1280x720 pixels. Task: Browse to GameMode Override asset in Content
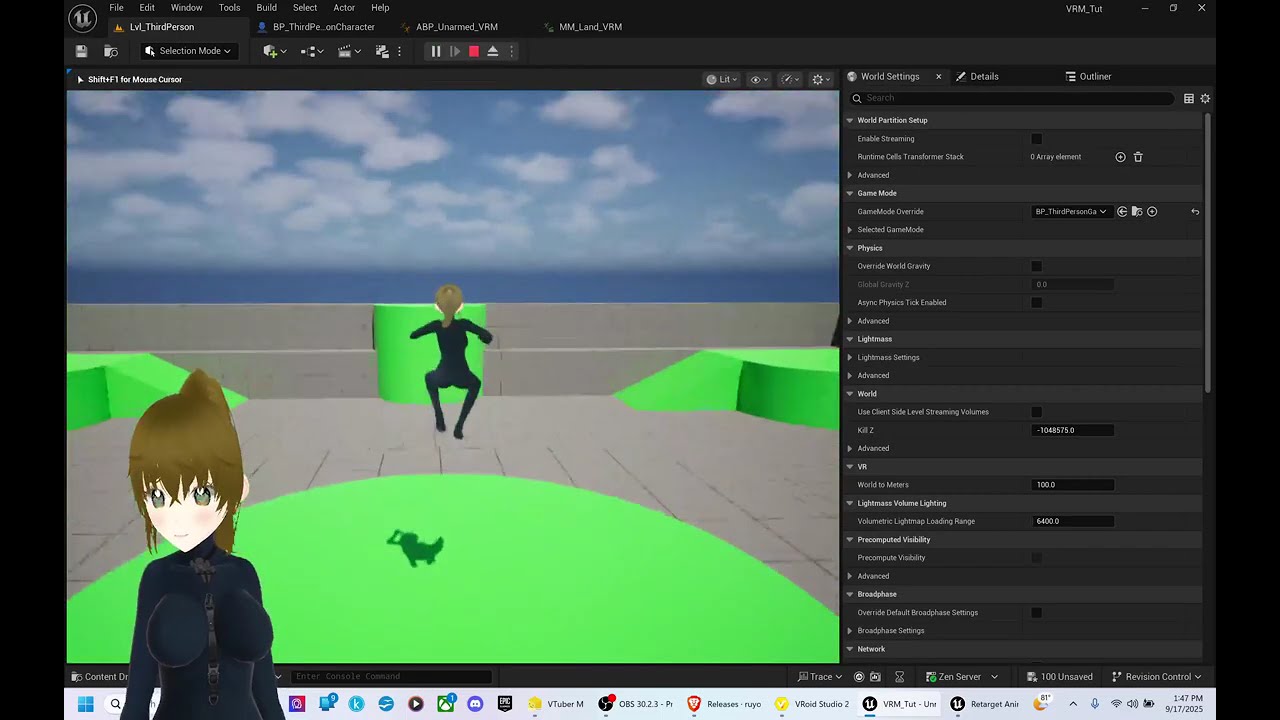tap(1137, 212)
